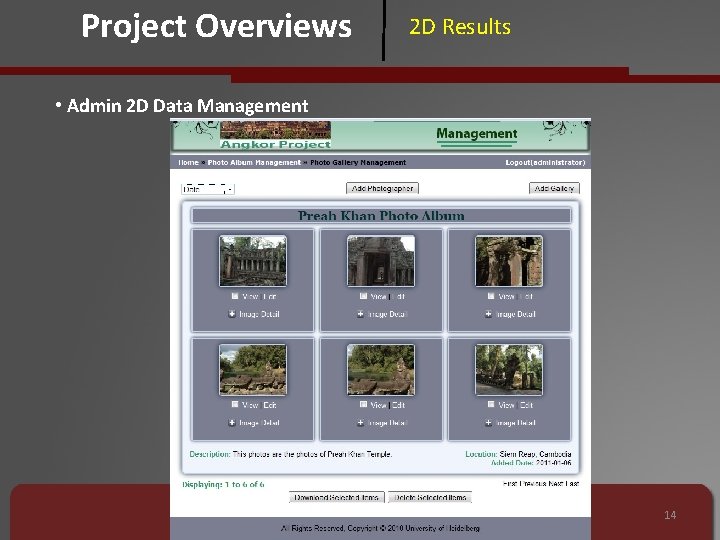Open the stone doorway passage thumbnail
Image resolution: width=720 pixels, height=540 pixels.
point(381,261)
